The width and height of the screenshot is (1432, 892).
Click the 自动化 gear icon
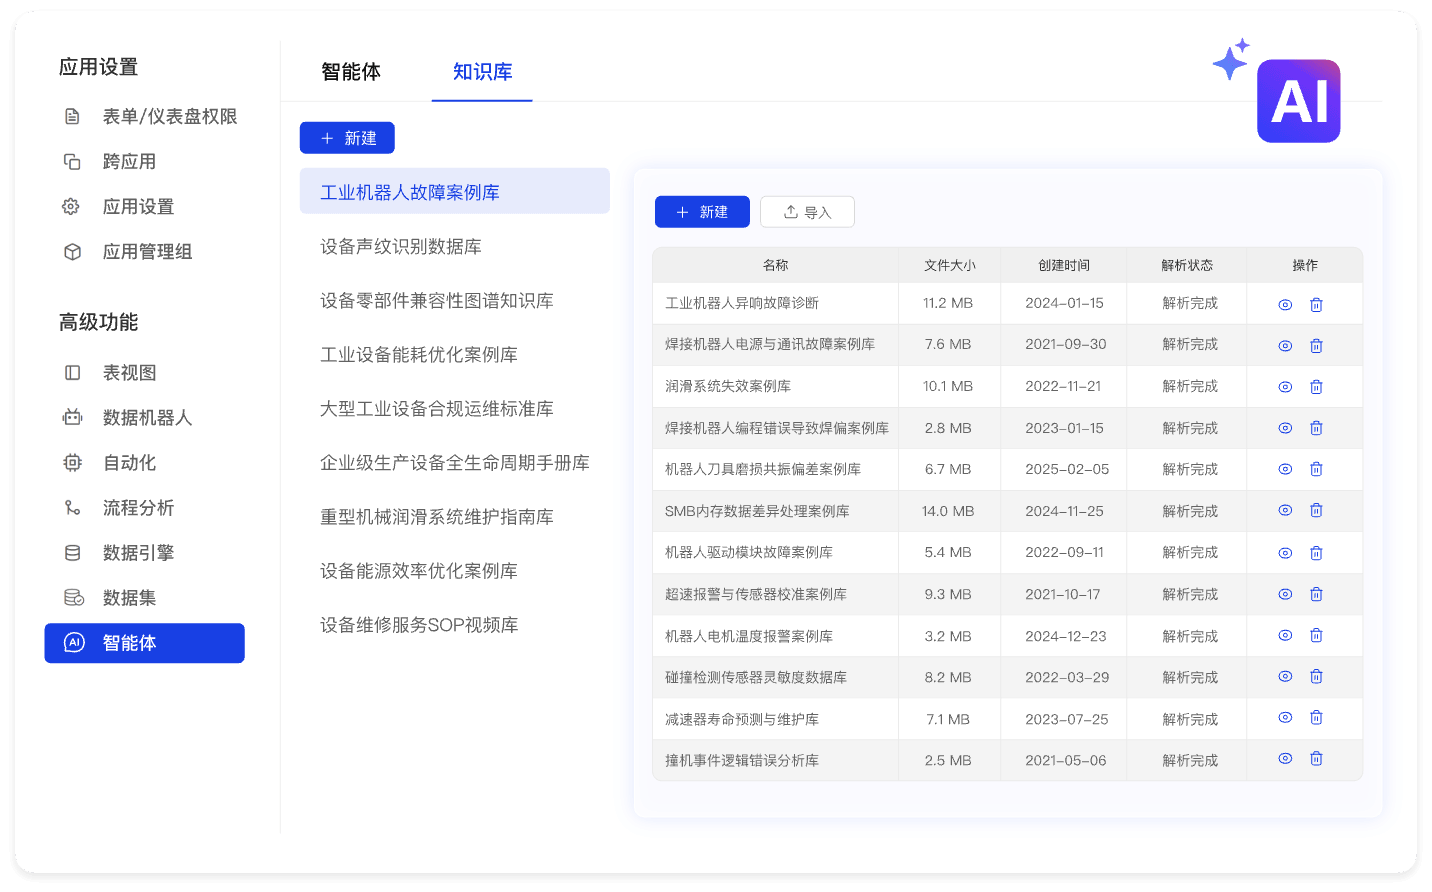pos(71,462)
